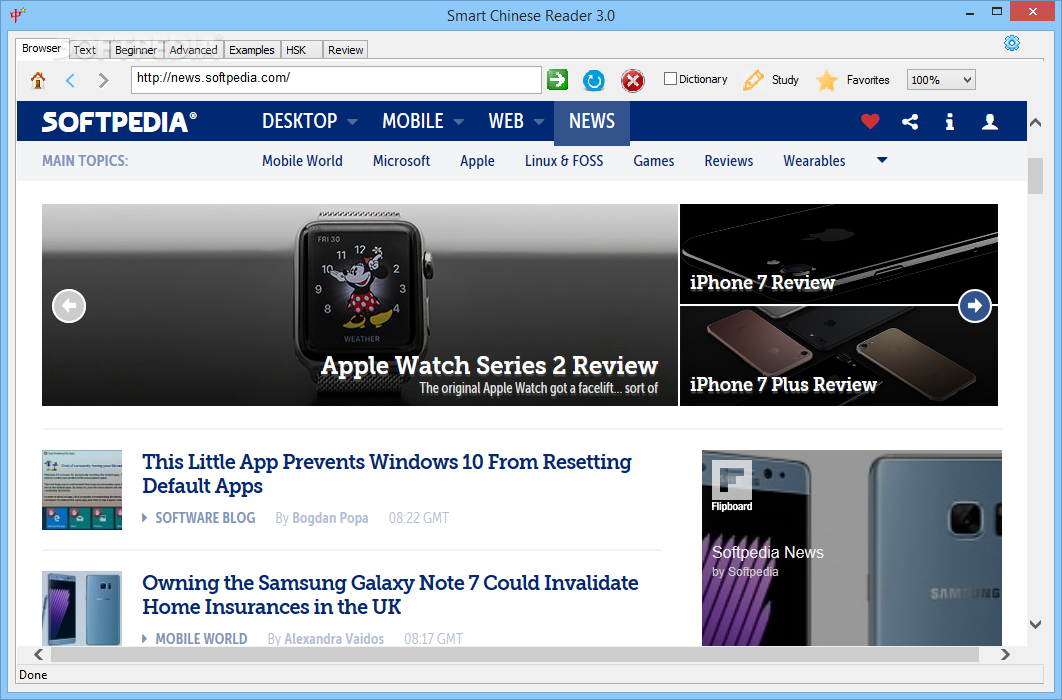1062x700 pixels.
Task: Open the Apple topic
Action: [x=477, y=161]
